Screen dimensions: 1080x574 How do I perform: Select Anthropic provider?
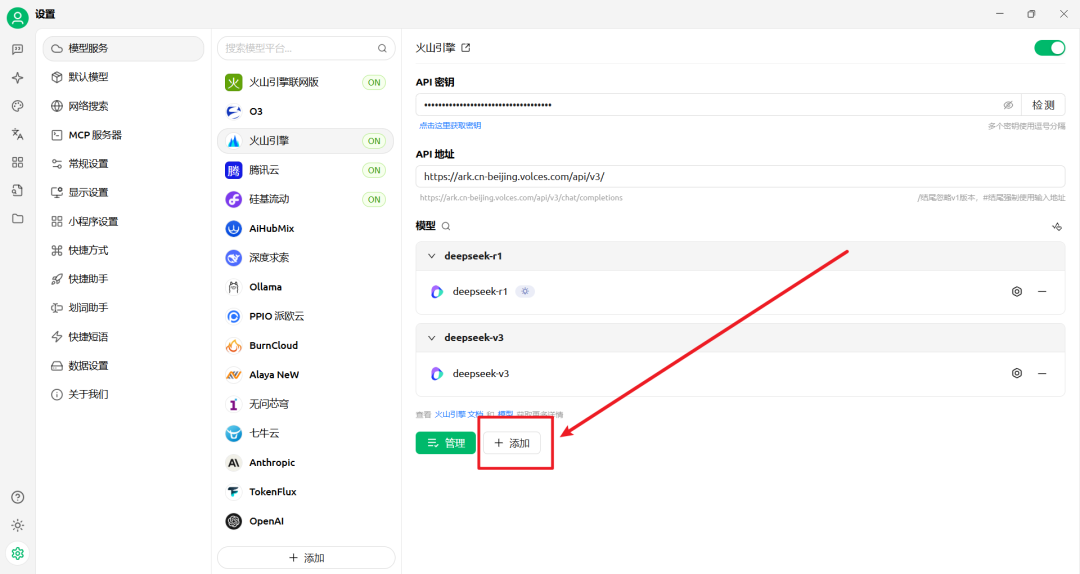tap(306, 462)
